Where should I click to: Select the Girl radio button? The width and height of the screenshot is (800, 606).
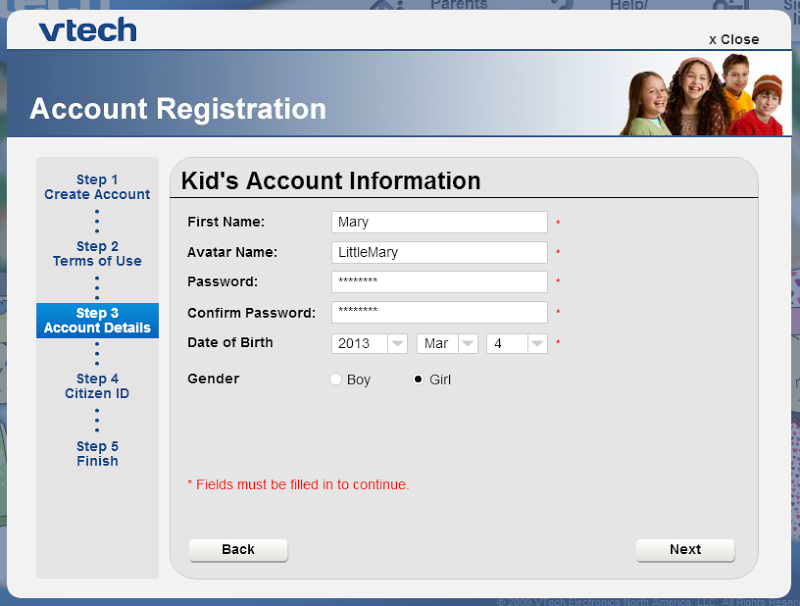(418, 380)
